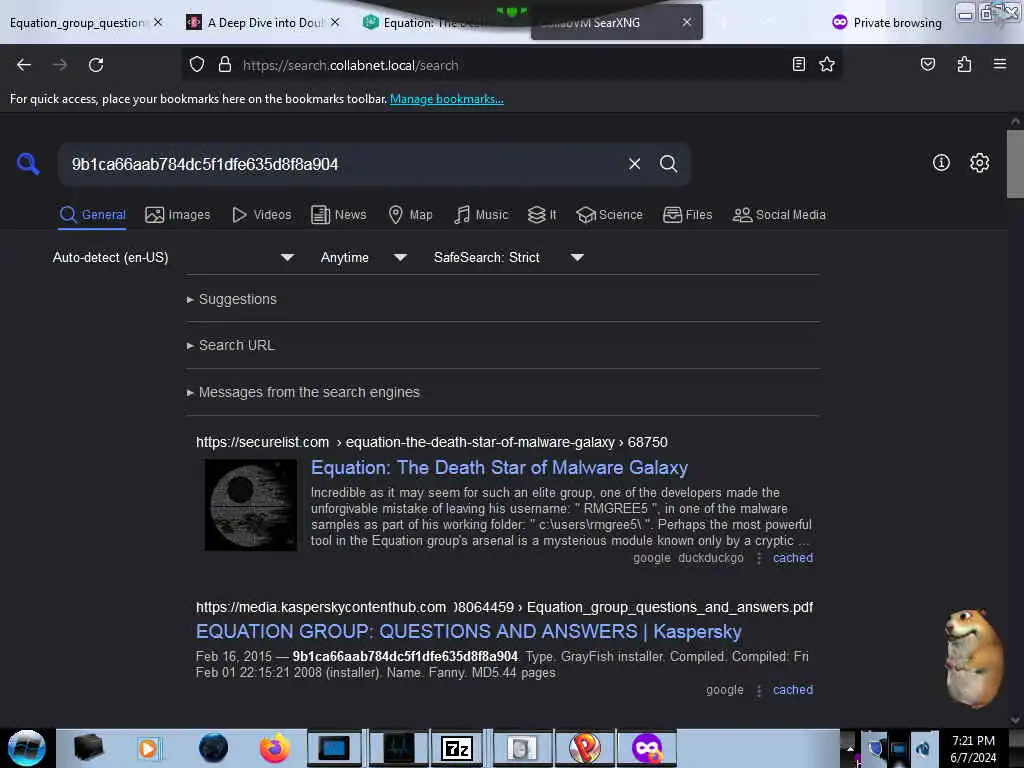Select the News search category

tap(339, 215)
